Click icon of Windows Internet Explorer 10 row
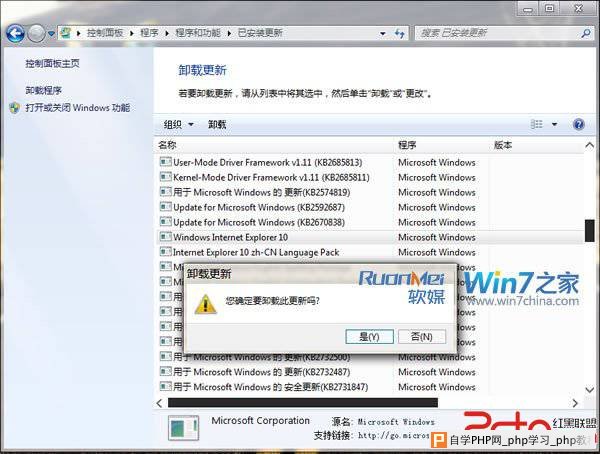 [x=165, y=237]
